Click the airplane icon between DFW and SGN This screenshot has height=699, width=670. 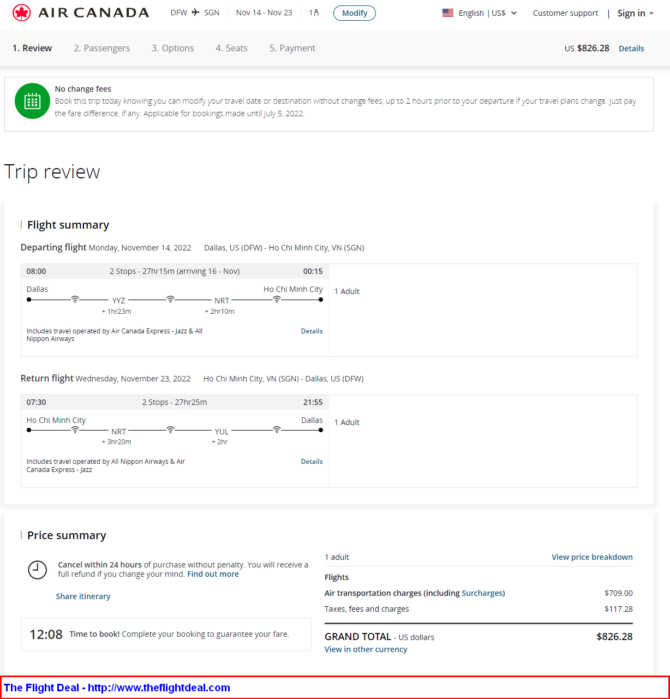pos(195,12)
